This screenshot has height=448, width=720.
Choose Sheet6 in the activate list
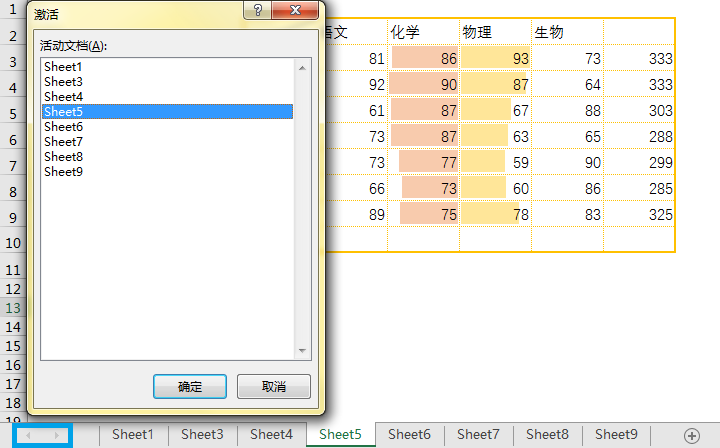pyautogui.click(x=168, y=127)
